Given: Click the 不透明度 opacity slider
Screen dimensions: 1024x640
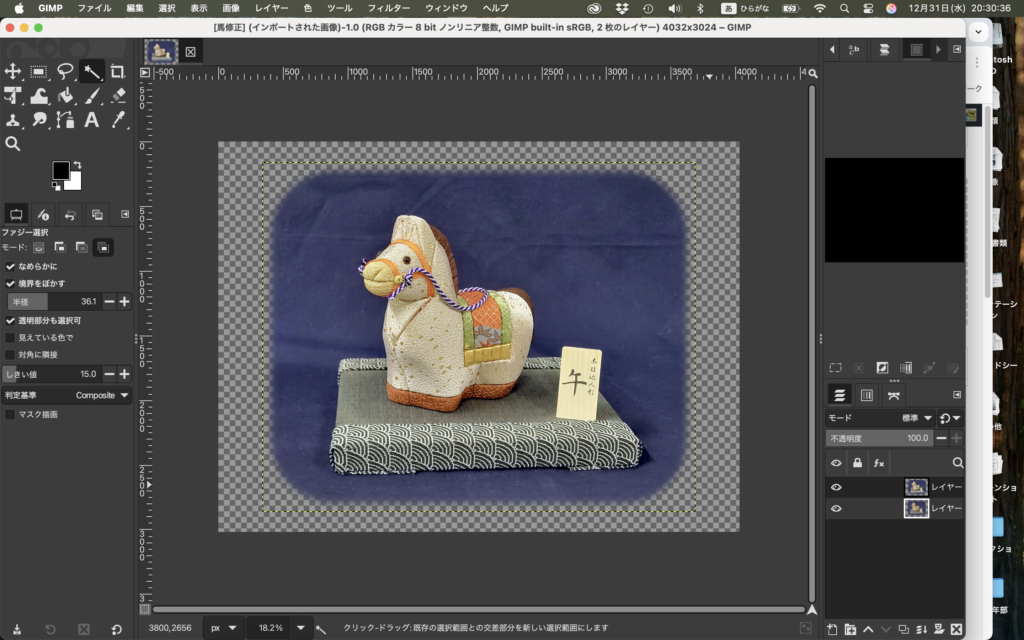Looking at the screenshot, I should tap(880, 438).
